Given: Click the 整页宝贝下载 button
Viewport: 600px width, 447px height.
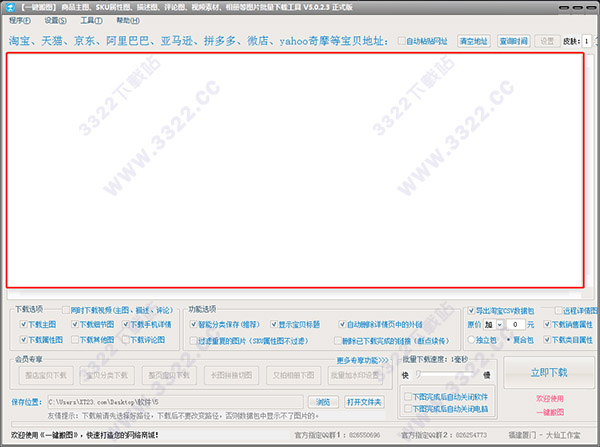Looking at the screenshot, I should [169, 375].
